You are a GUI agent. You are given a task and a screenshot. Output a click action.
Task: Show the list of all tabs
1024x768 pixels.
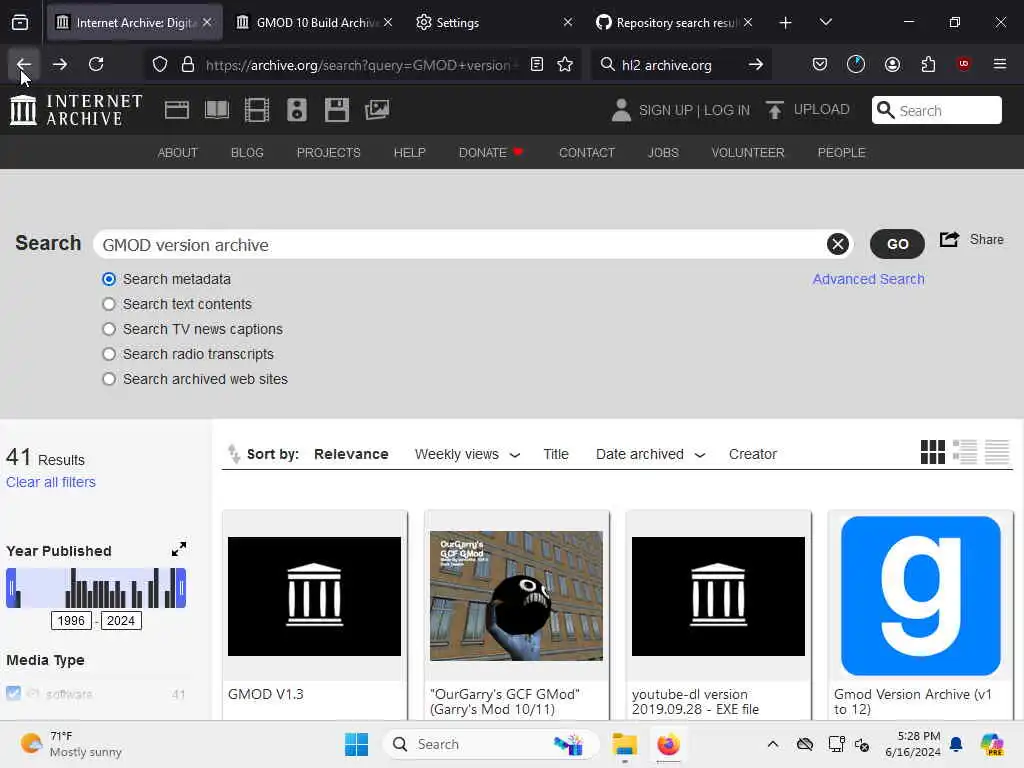coord(825,23)
